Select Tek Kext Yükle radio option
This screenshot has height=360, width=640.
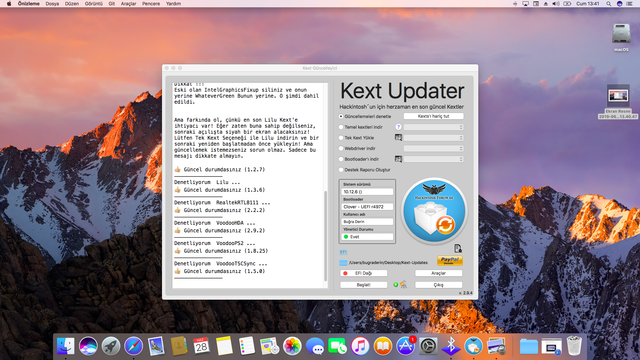[x=341, y=138]
